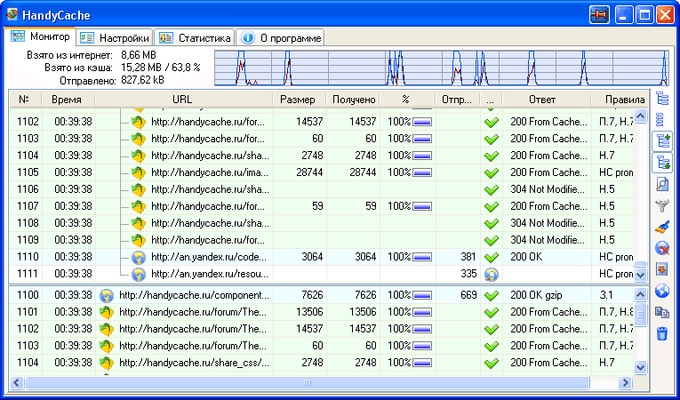Screen dimensions: 680x400
Task: Toggle the tree icon with top-right green plus
Action: pos(663,141)
